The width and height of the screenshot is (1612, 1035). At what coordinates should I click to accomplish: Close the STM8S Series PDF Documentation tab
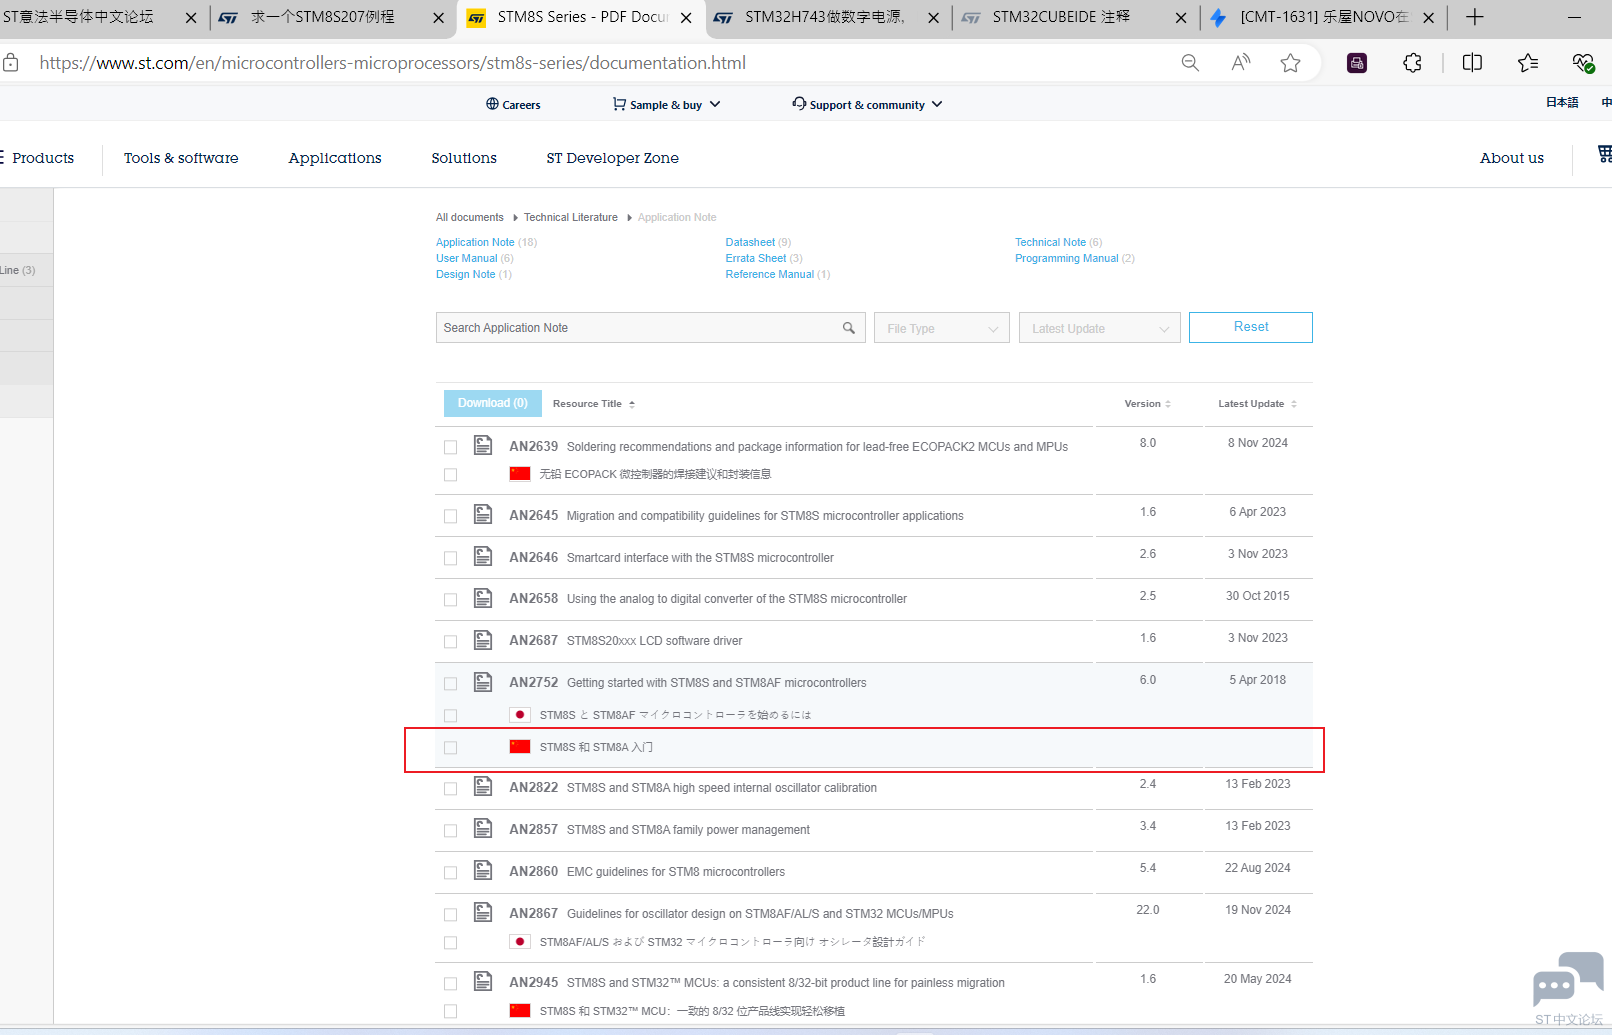tap(686, 18)
